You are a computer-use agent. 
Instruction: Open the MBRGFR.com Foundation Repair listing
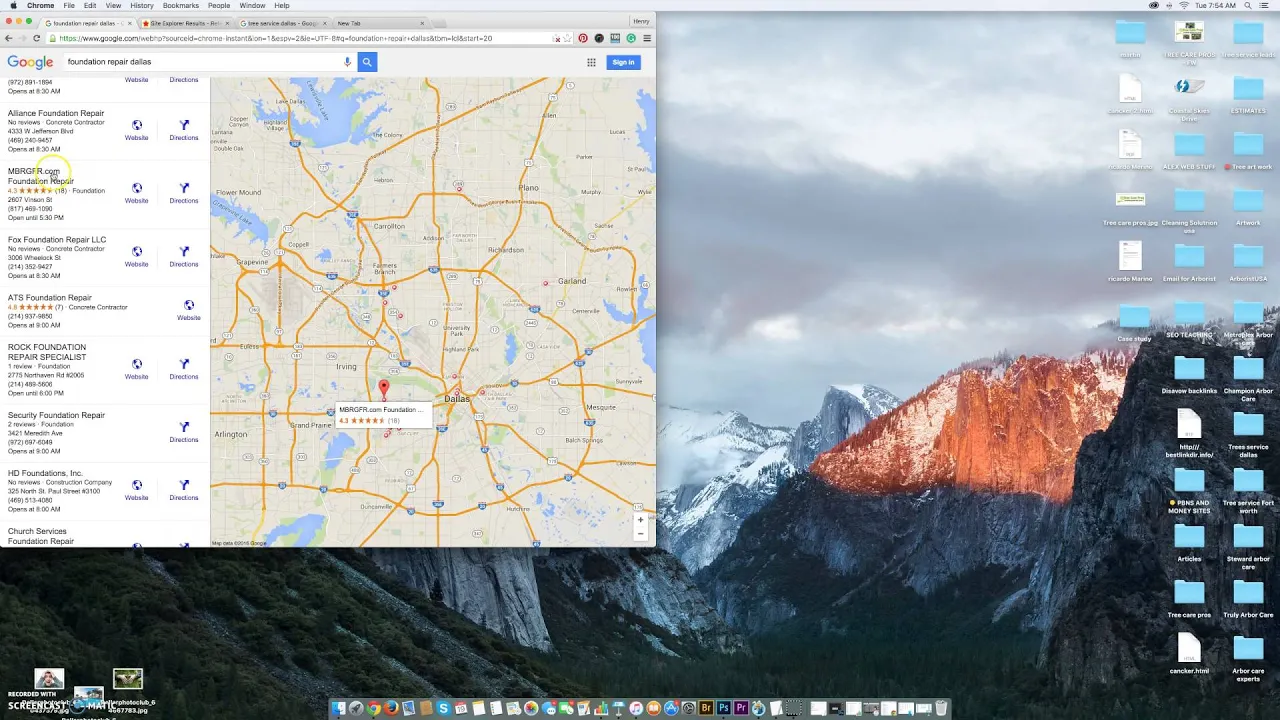40,176
